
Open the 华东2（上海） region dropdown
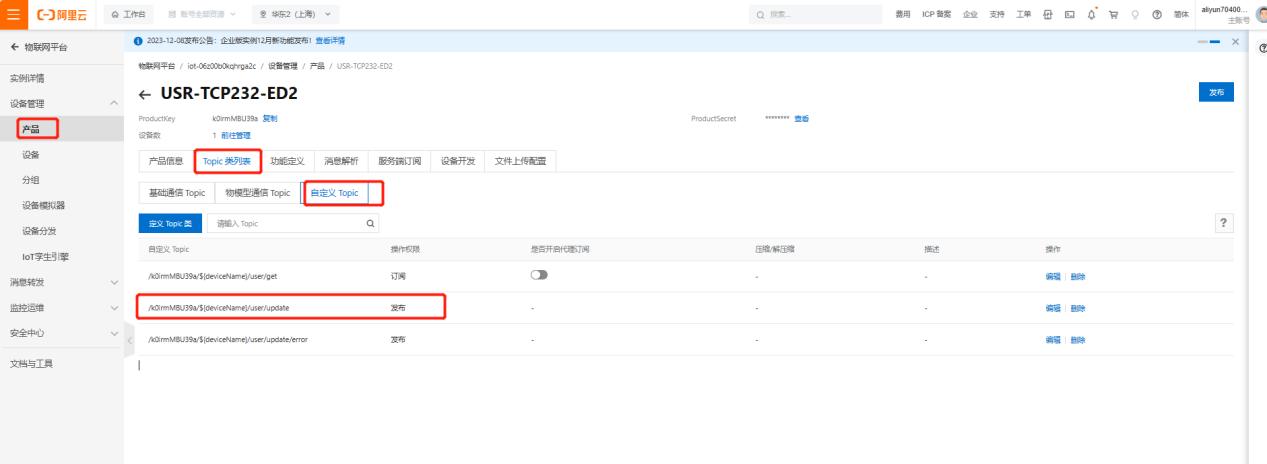tap(295, 15)
